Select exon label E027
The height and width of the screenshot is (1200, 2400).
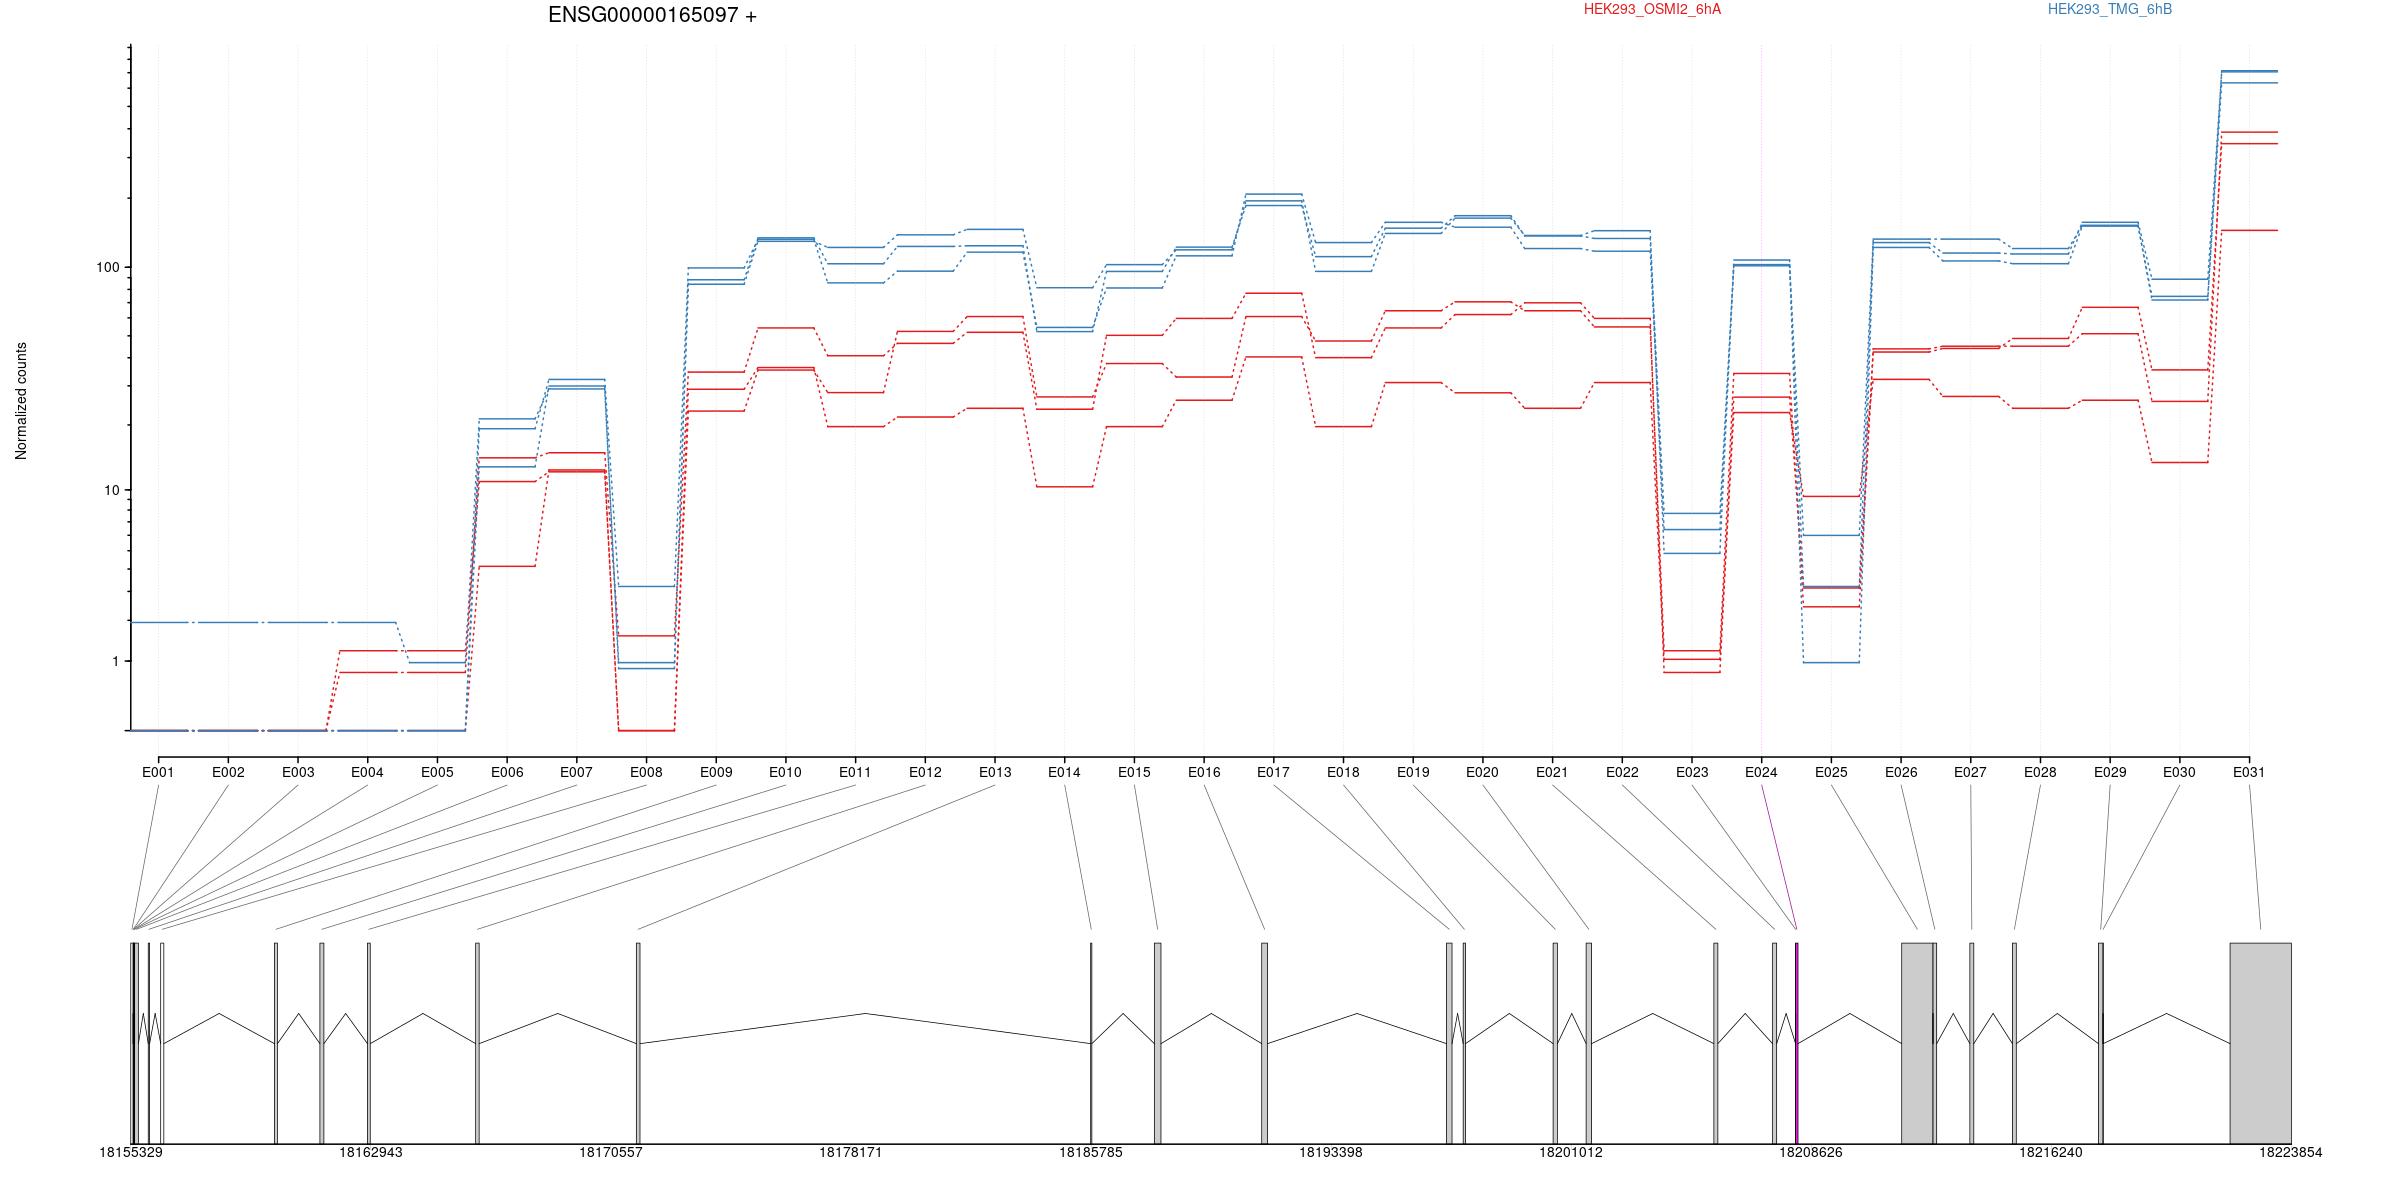coord(1970,772)
